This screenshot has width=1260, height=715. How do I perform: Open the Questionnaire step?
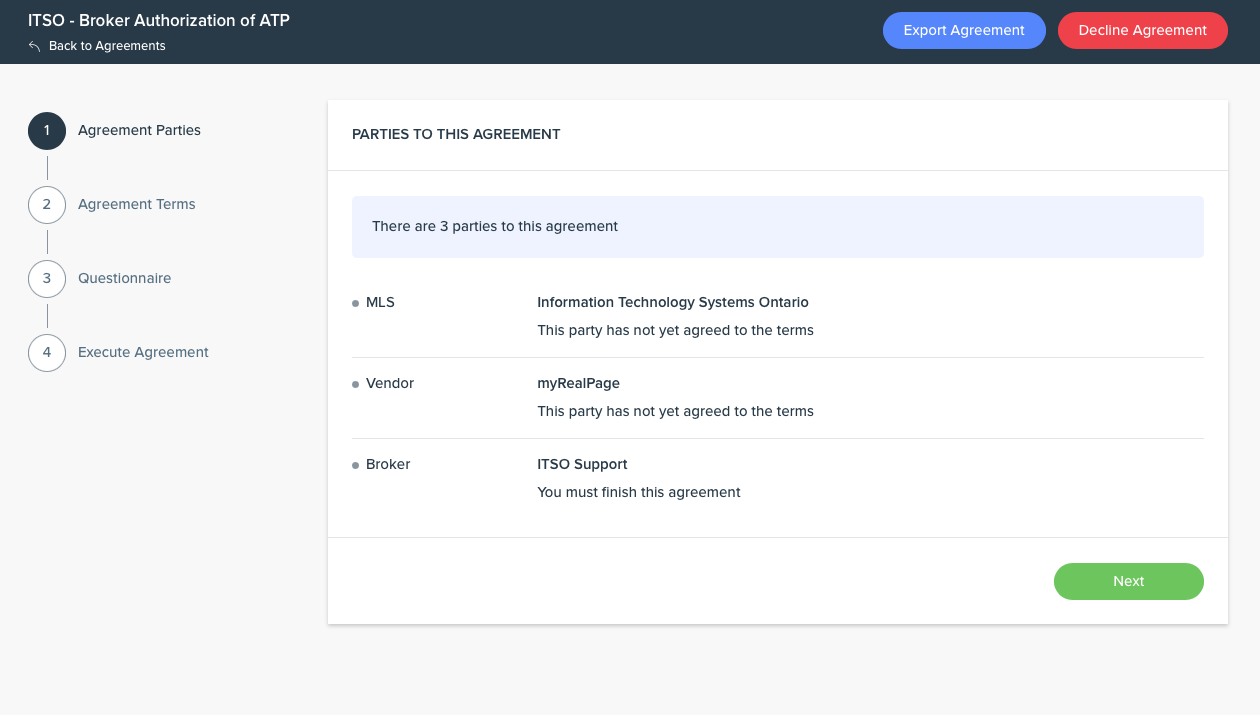124,278
